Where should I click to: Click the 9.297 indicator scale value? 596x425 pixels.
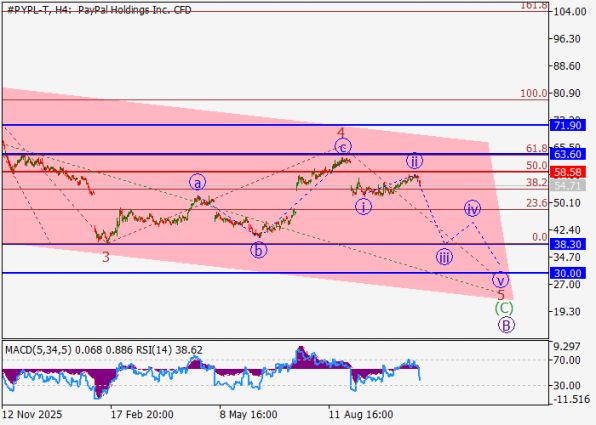tap(567, 346)
